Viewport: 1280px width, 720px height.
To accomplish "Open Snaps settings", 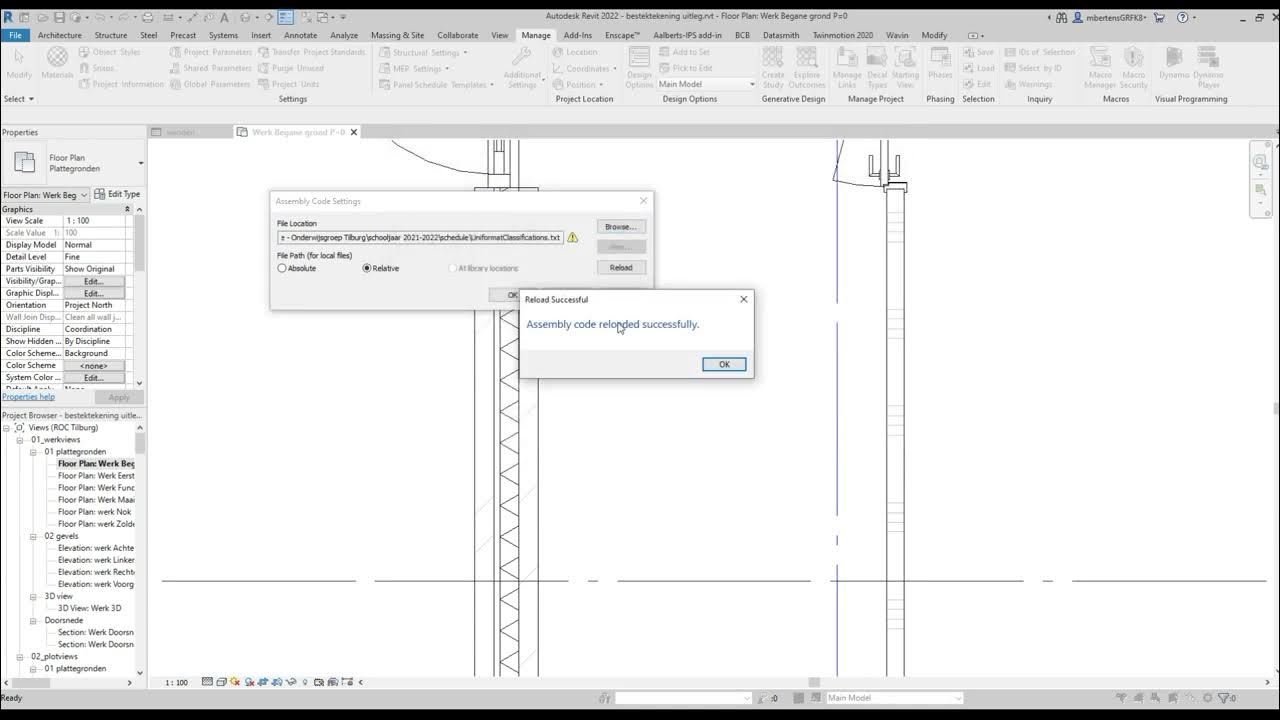I will (x=96, y=68).
